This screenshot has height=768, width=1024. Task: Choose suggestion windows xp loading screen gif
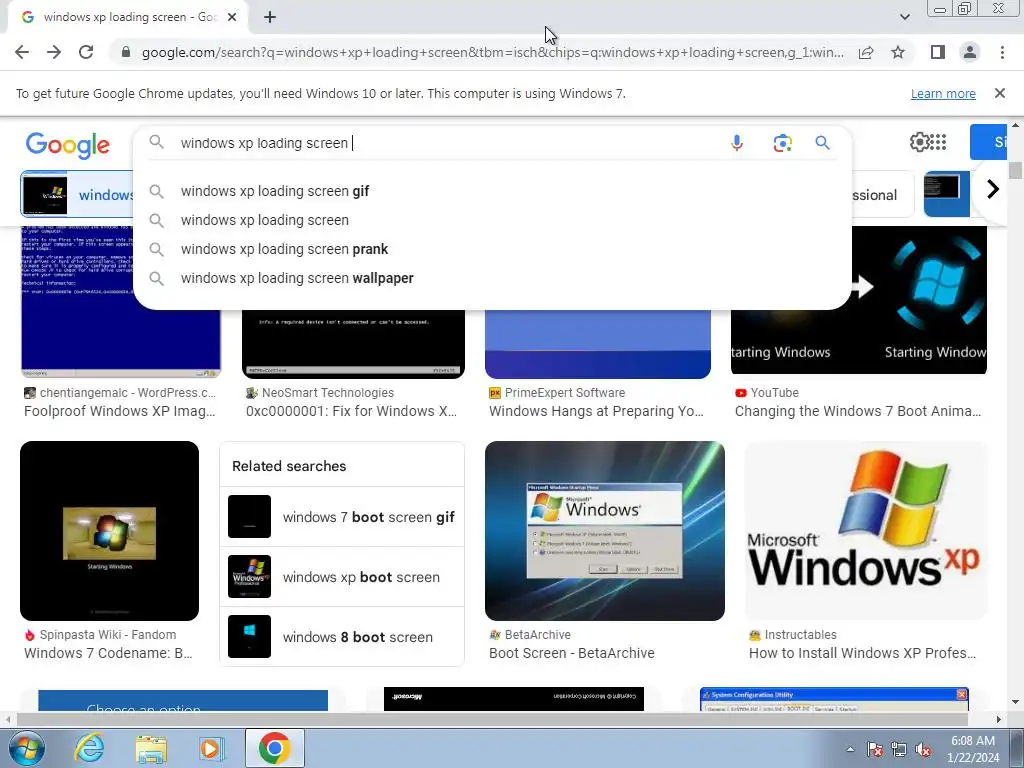point(492,191)
